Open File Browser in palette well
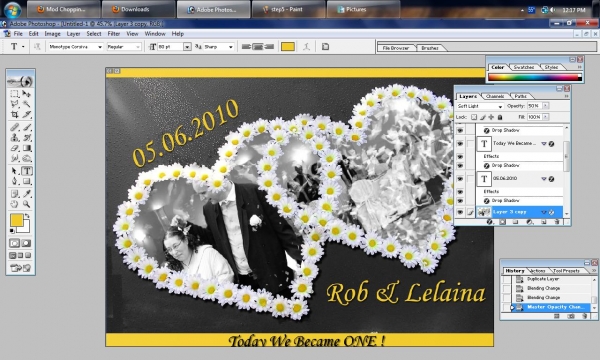The height and width of the screenshot is (360, 600). click(396, 48)
